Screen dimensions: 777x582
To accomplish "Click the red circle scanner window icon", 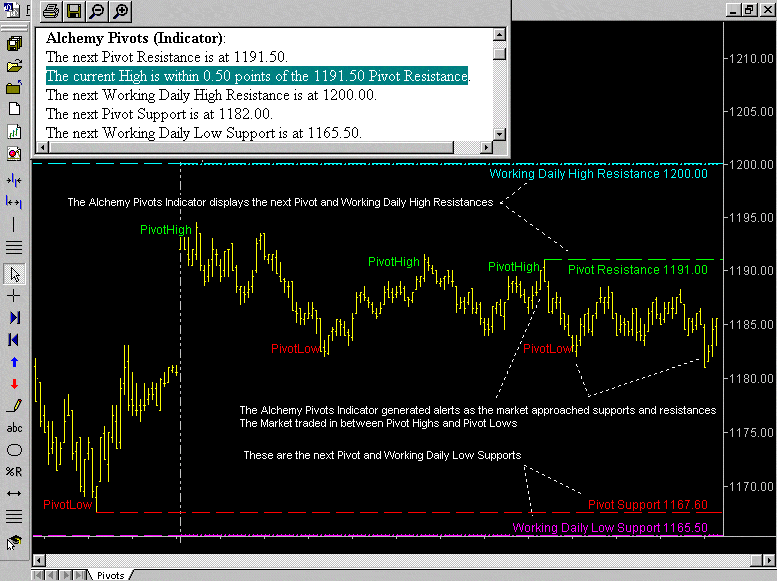I will click(x=14, y=154).
